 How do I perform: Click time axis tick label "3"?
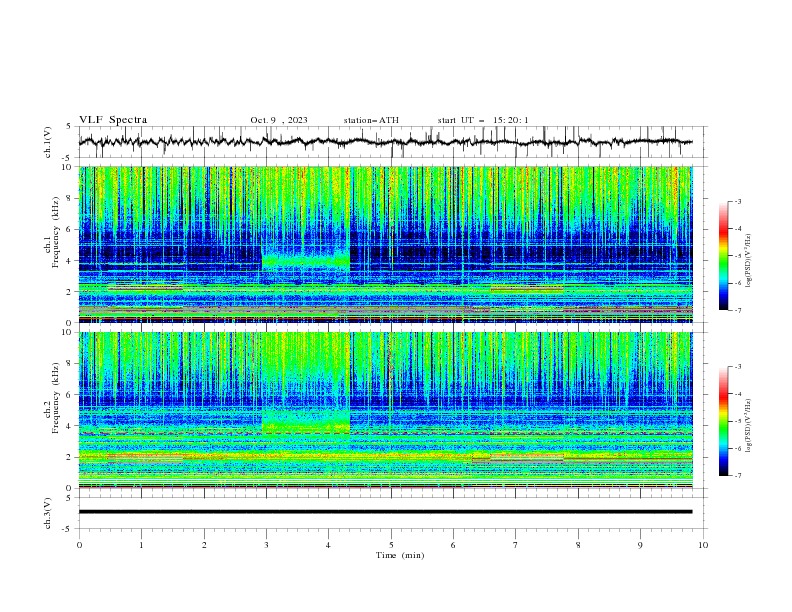(x=266, y=545)
